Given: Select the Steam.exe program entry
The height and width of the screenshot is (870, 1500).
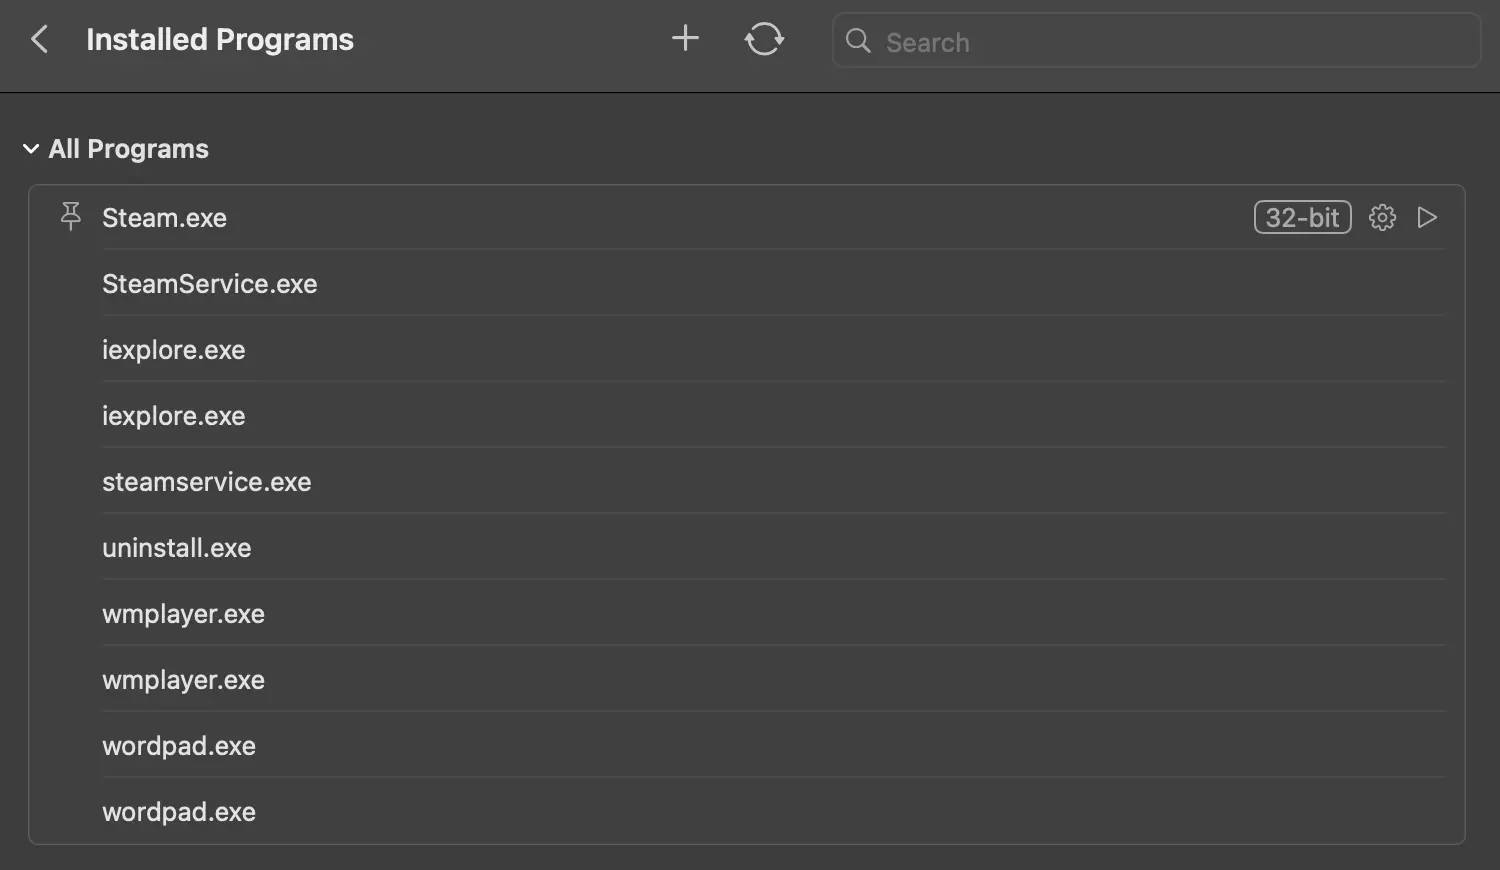Looking at the screenshot, I should pos(165,218).
